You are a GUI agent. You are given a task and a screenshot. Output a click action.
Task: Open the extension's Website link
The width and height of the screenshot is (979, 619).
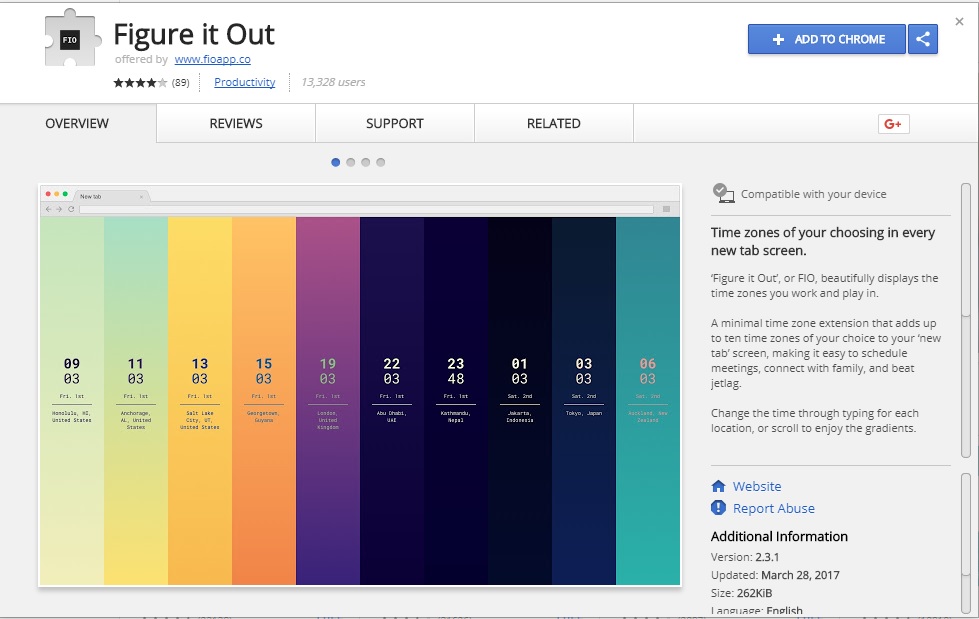(x=757, y=486)
